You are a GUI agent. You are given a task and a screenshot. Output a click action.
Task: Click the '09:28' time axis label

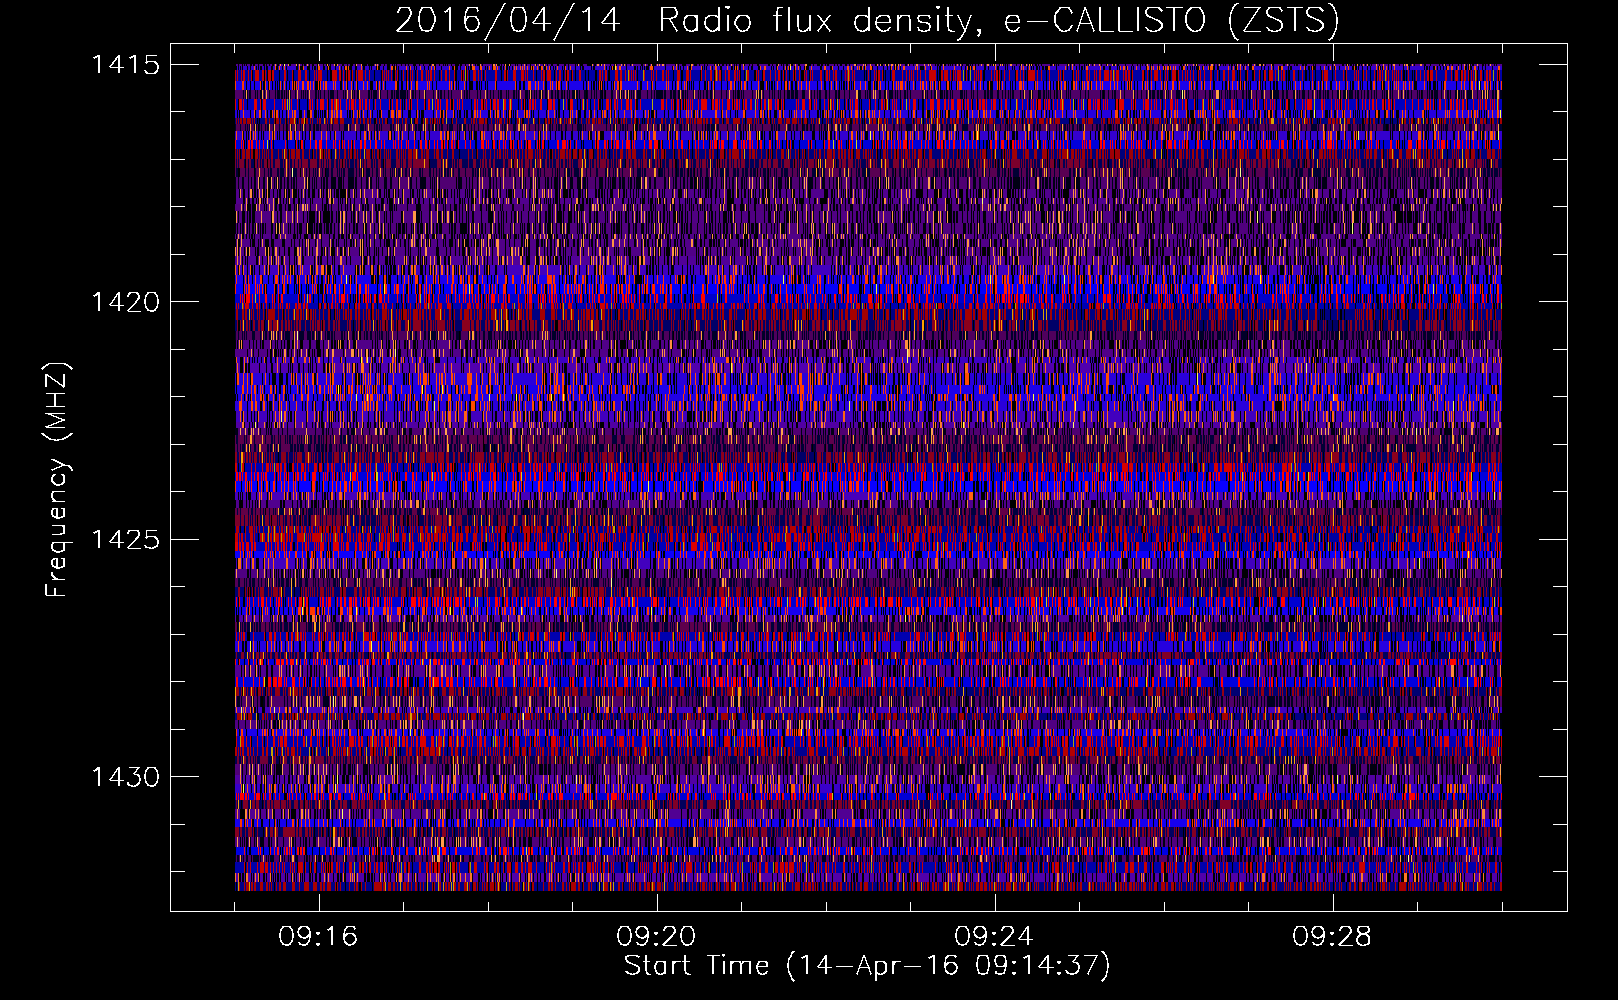tap(1332, 937)
